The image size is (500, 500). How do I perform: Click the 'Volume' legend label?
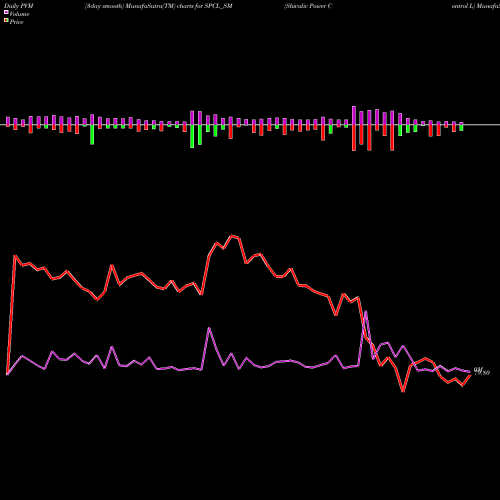[x=19, y=14]
